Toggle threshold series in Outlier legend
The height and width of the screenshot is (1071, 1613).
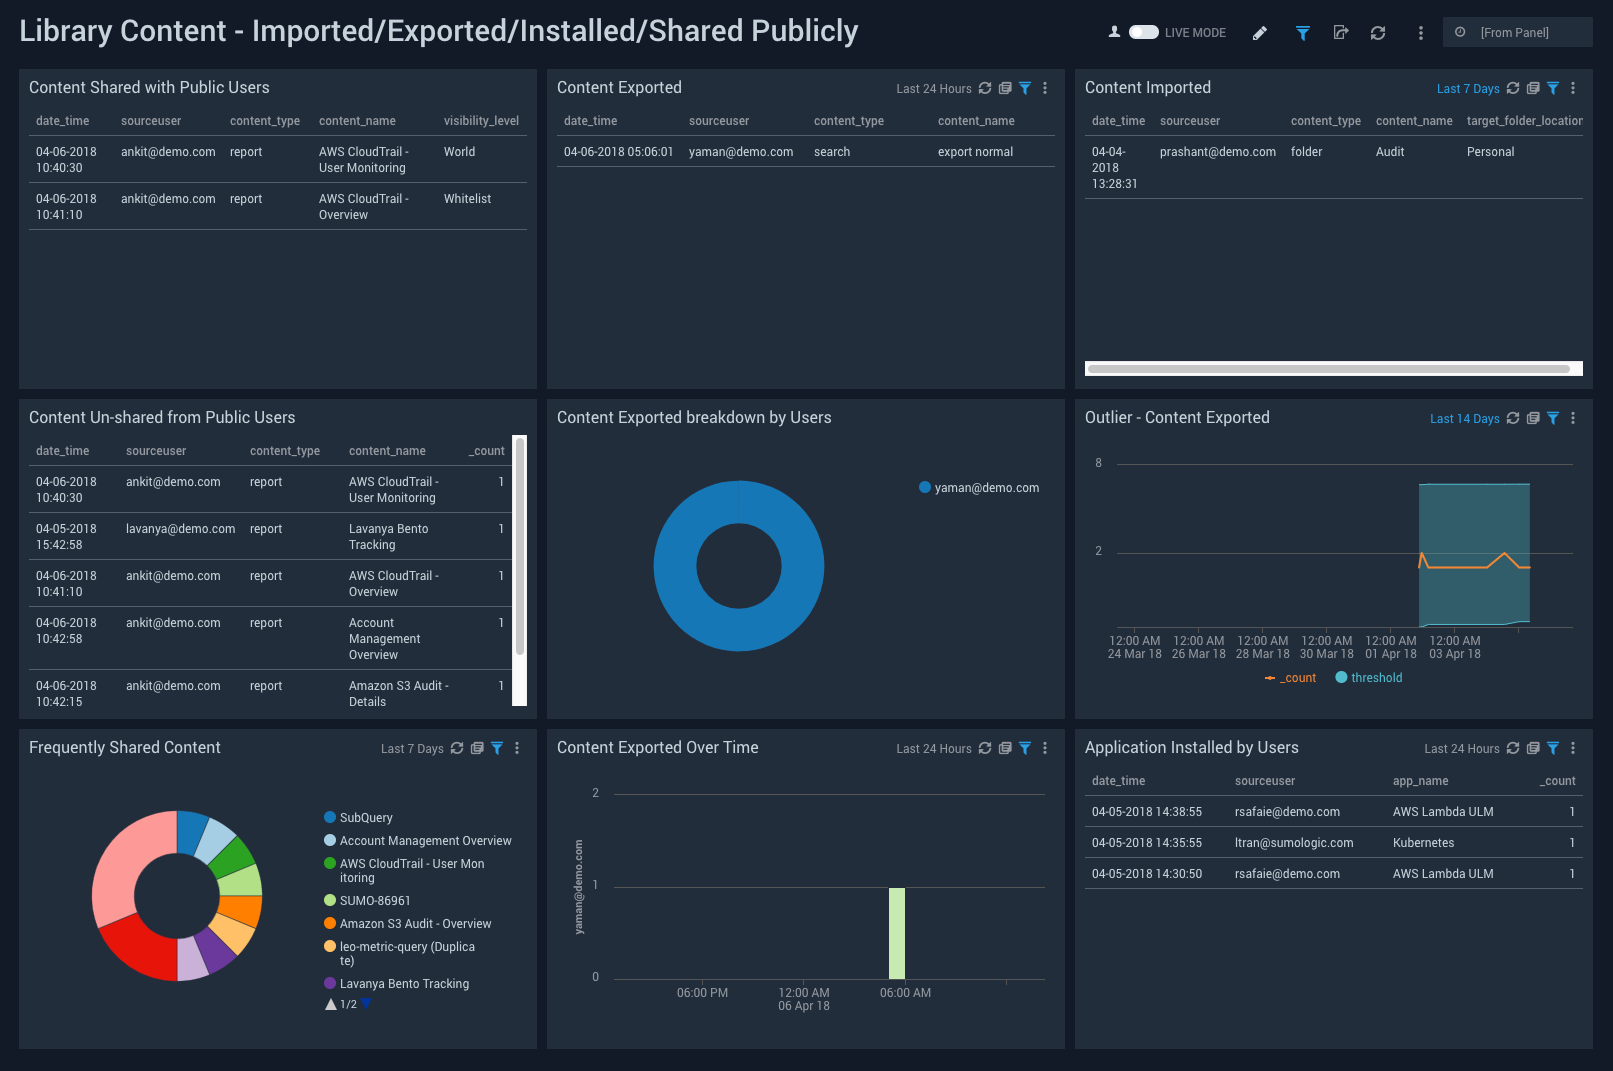click(1368, 678)
